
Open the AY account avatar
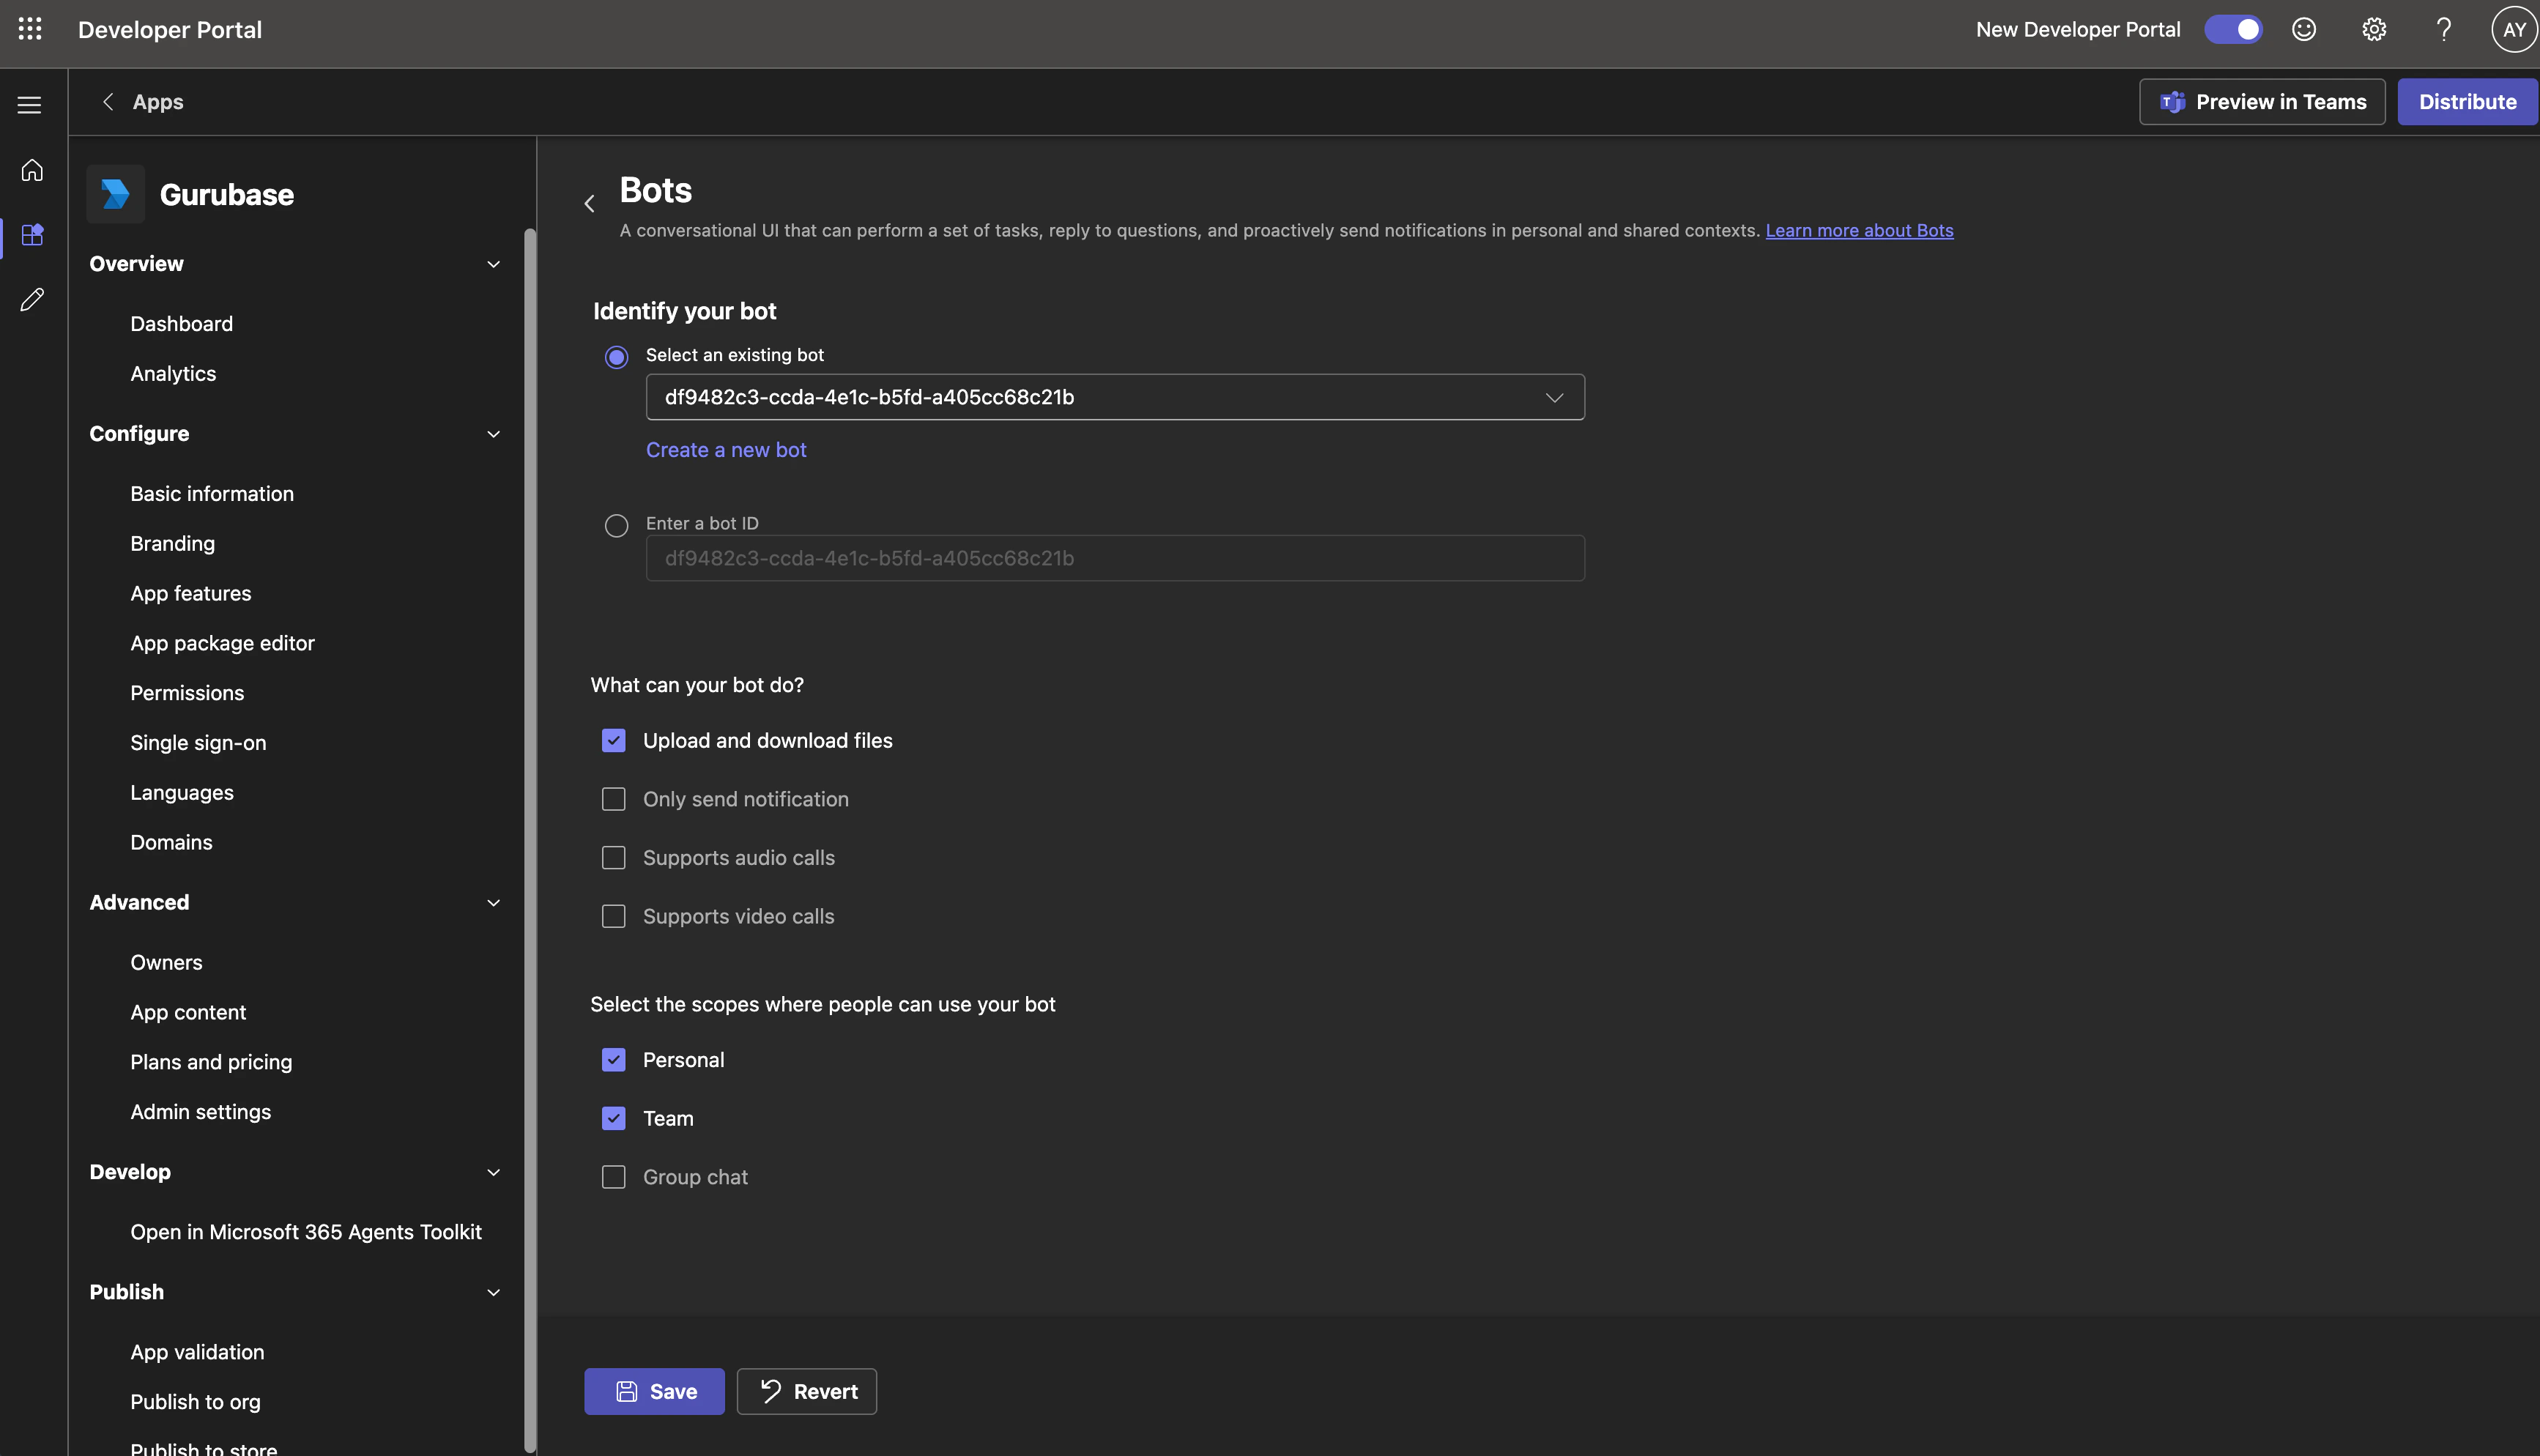point(2514,29)
